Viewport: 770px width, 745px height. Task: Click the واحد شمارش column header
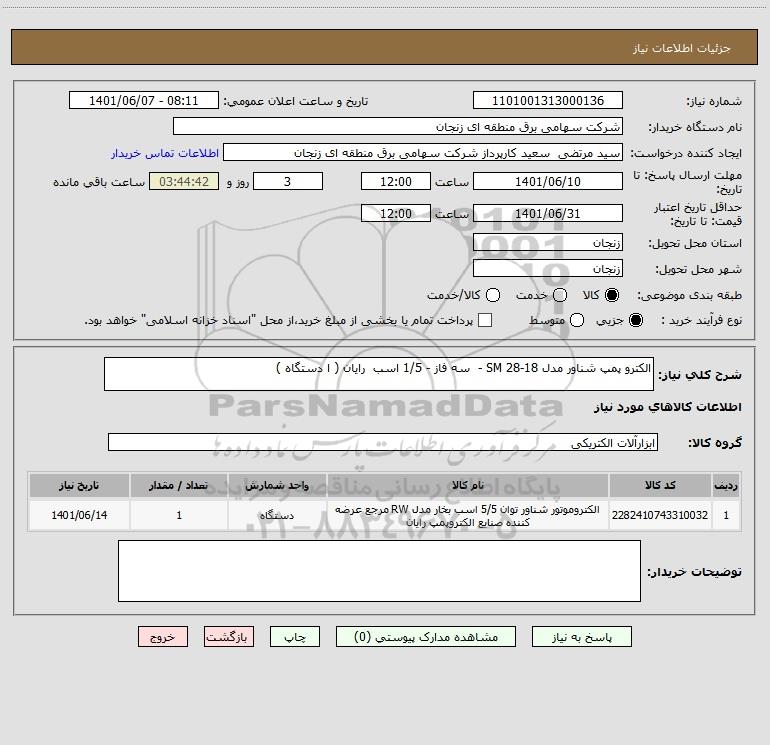pyautogui.click(x=277, y=485)
